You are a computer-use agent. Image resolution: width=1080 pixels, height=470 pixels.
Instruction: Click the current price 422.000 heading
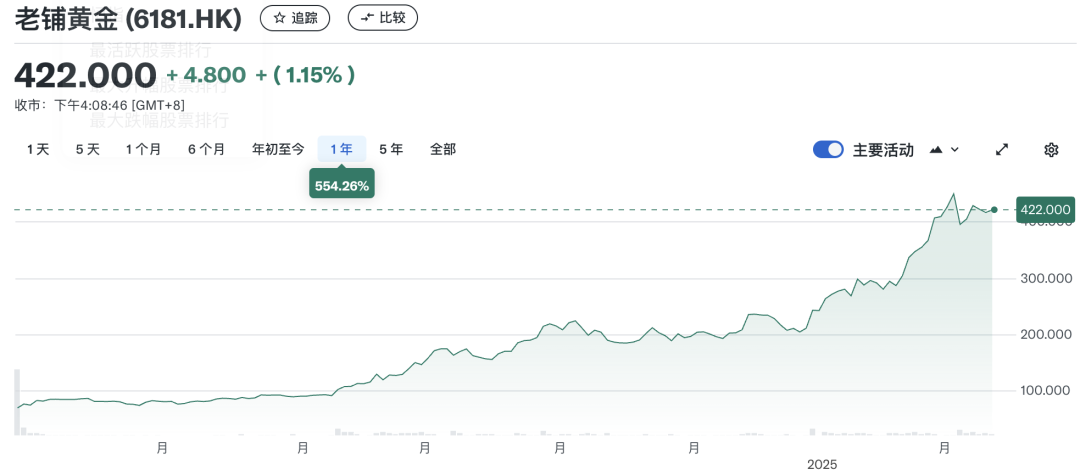(85, 74)
